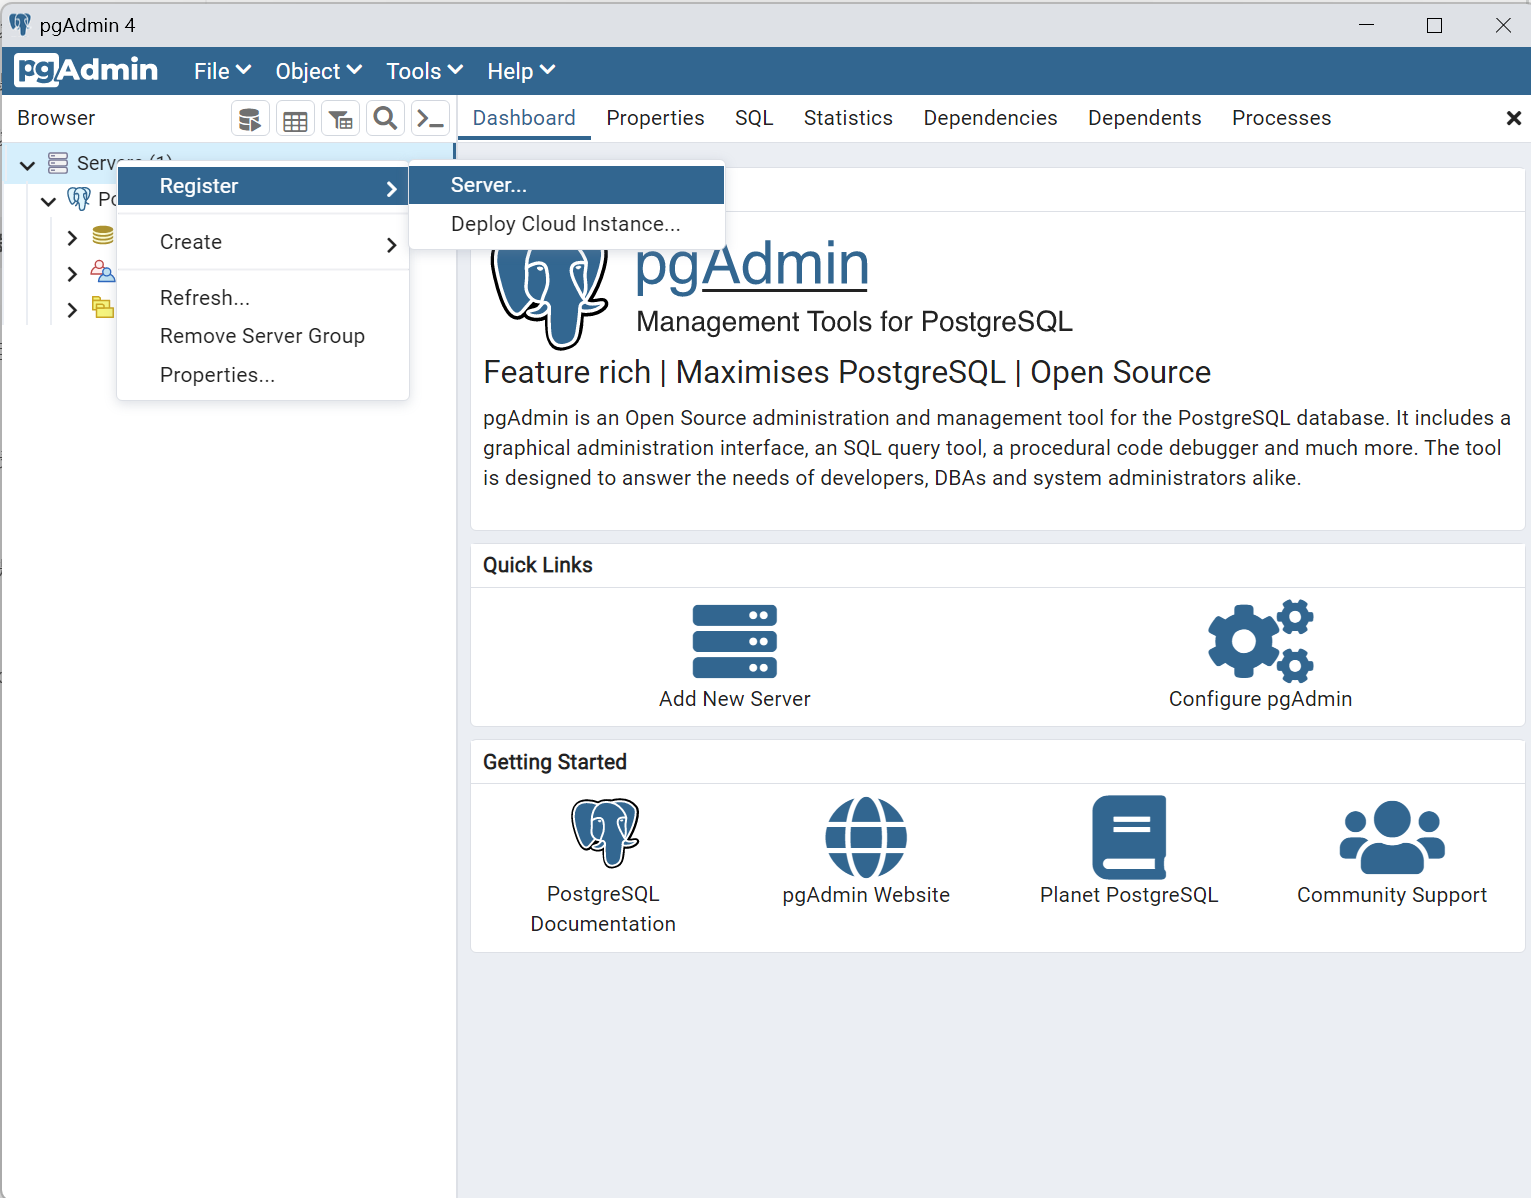Click the Configure pgAdmin gears icon

1261,641
